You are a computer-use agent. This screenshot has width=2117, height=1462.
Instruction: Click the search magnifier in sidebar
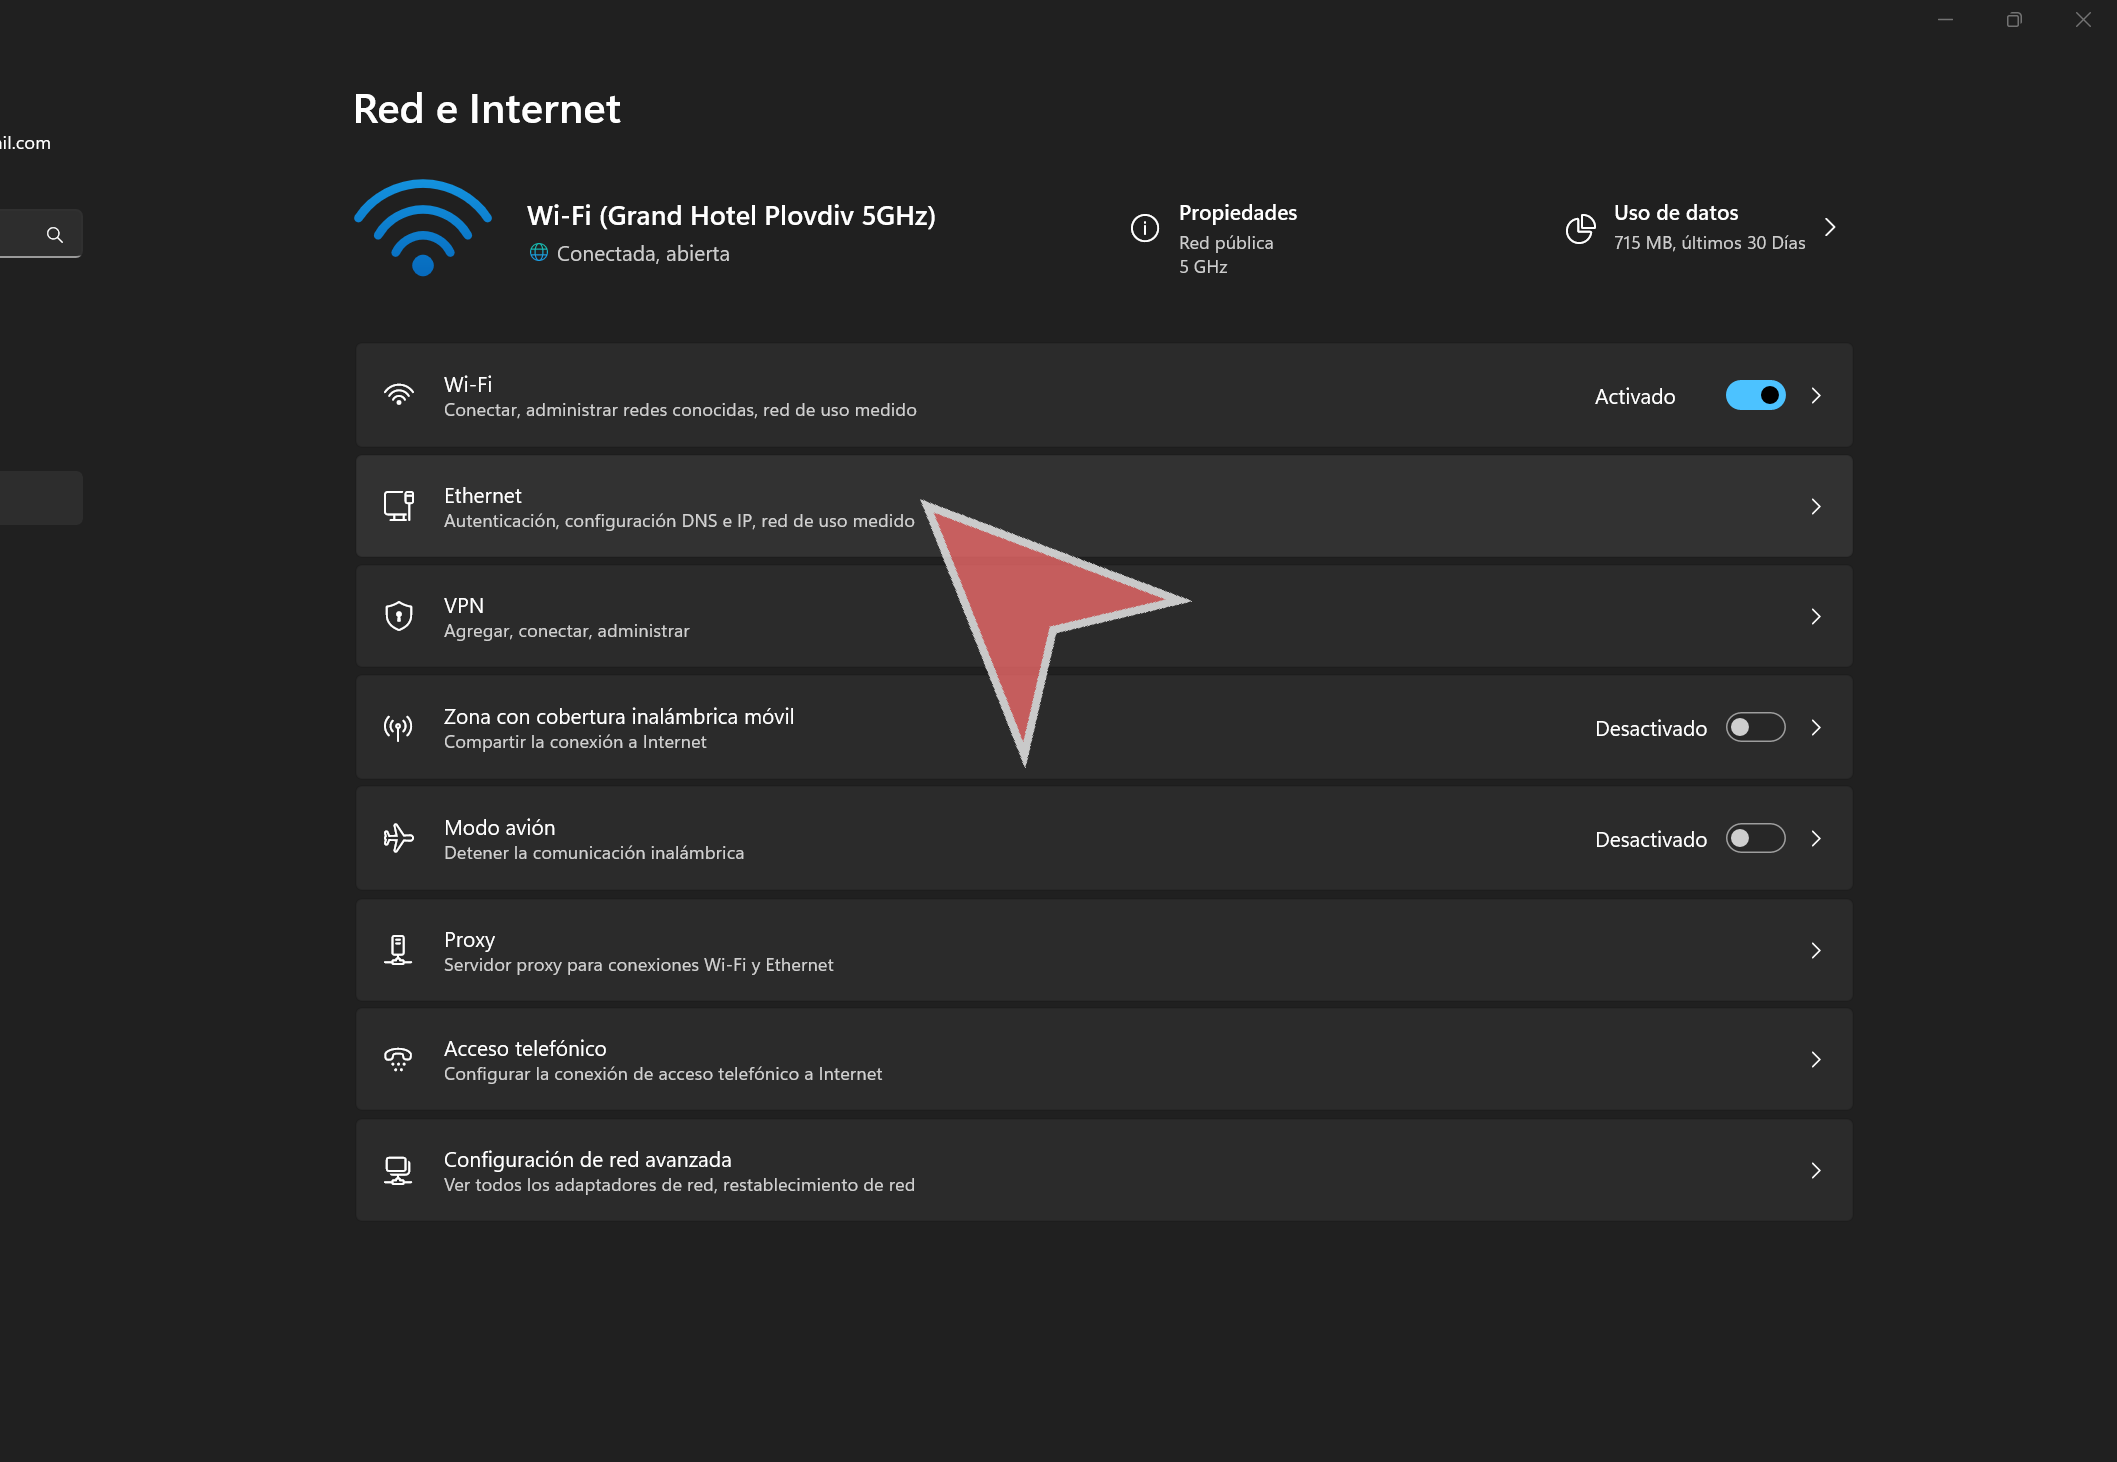click(x=55, y=234)
